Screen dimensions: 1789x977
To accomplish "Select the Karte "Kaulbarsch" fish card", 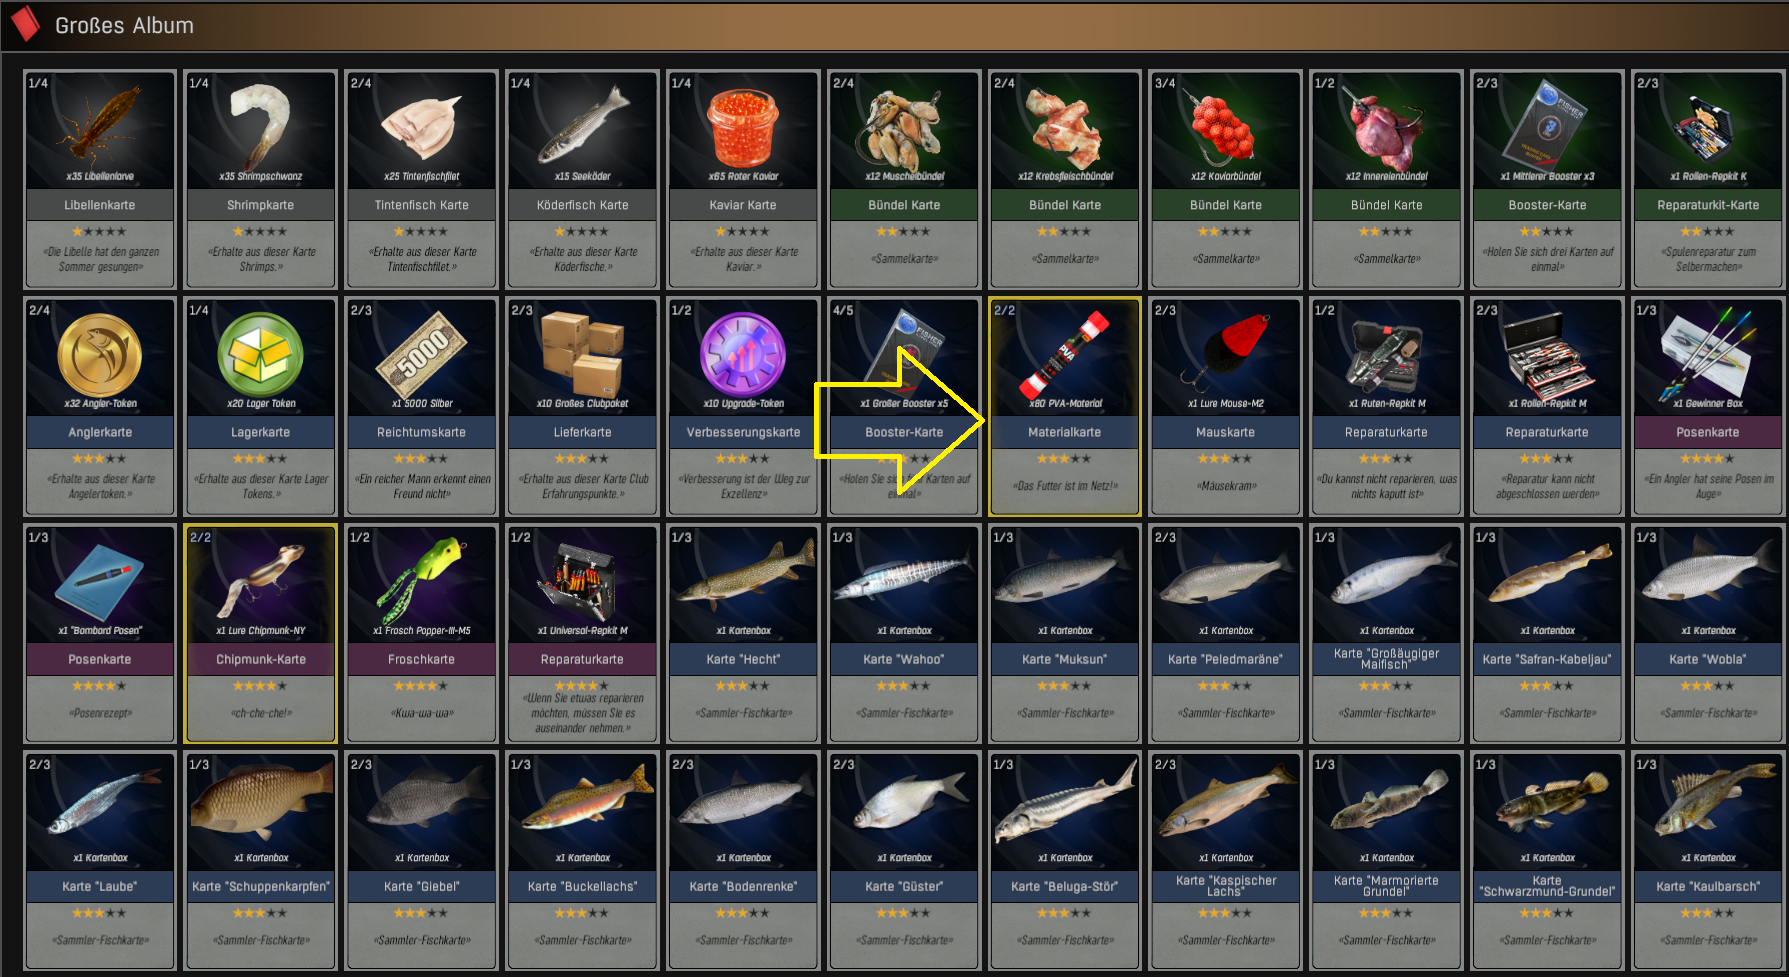I will point(1708,861).
